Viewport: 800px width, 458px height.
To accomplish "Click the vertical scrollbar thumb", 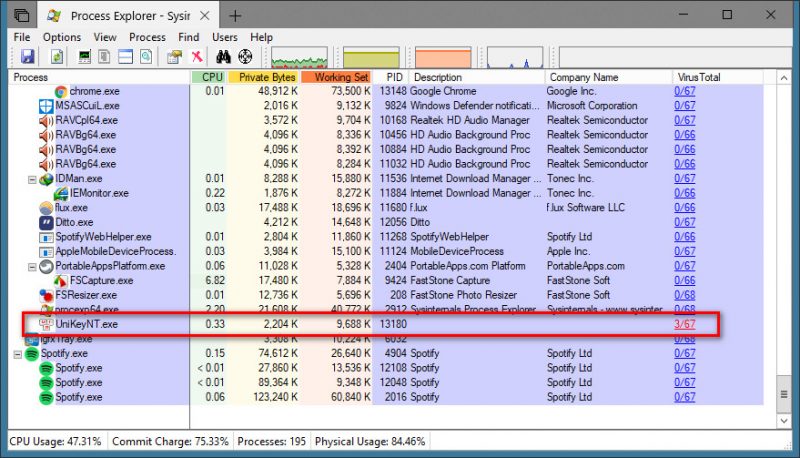I will 784,394.
